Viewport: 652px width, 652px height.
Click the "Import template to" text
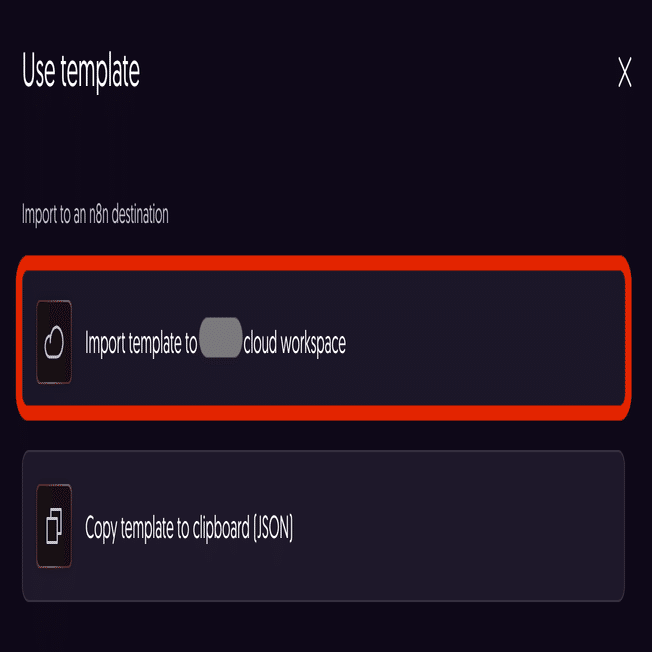click(141, 344)
